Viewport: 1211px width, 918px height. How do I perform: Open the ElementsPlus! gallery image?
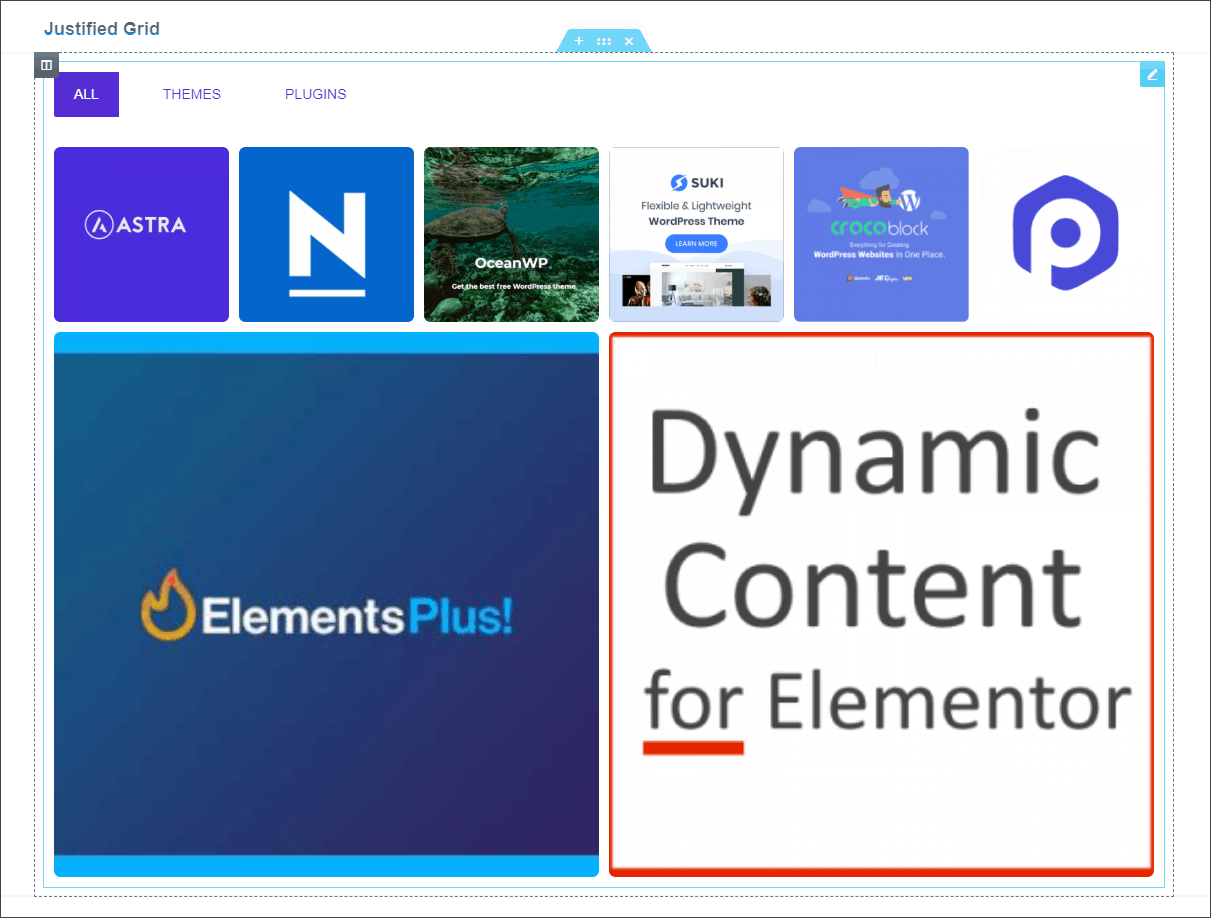[x=326, y=604]
